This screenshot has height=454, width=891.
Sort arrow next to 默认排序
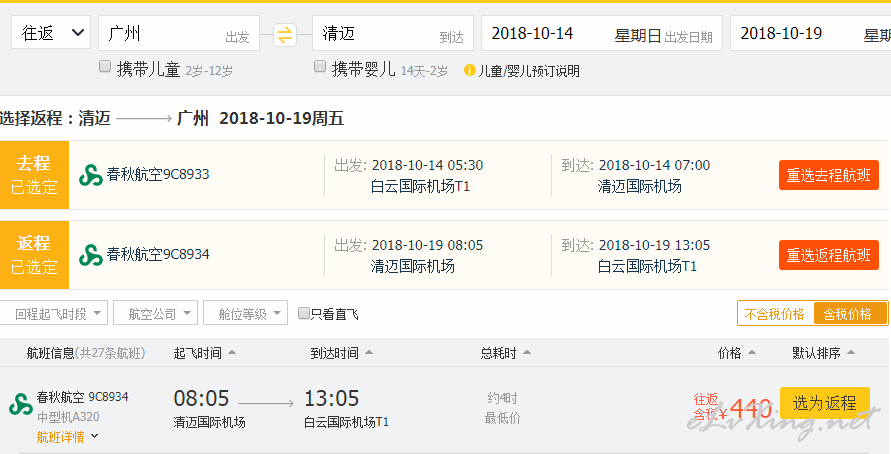(x=851, y=353)
